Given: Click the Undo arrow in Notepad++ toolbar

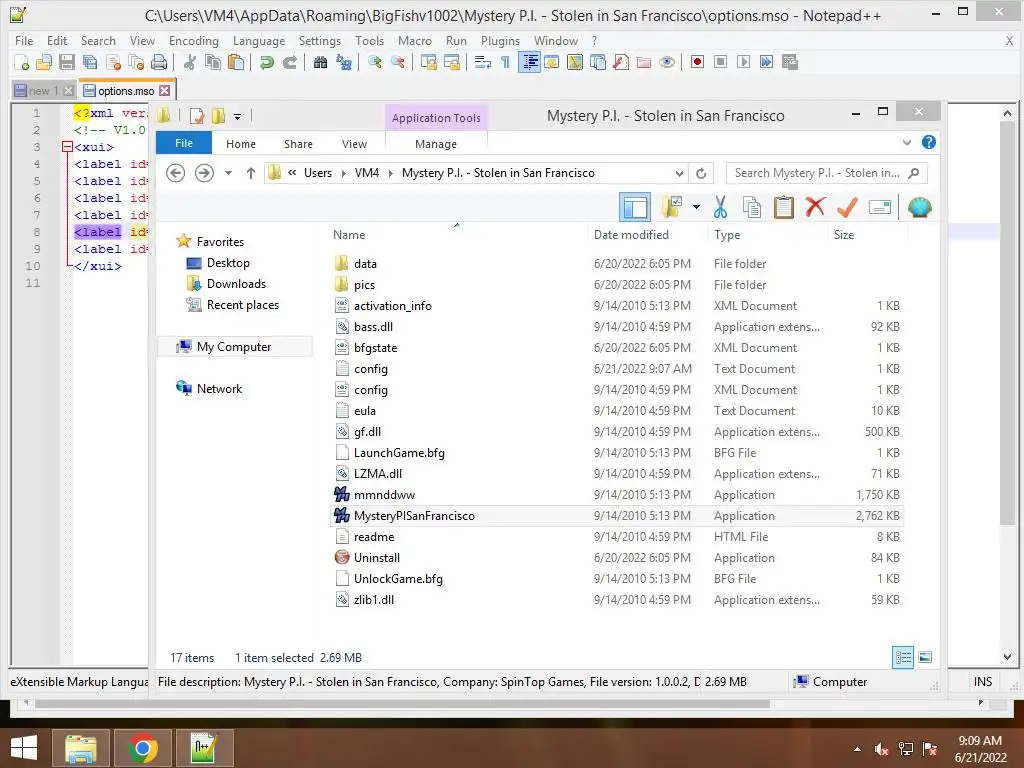Looking at the screenshot, I should click(x=266, y=62).
